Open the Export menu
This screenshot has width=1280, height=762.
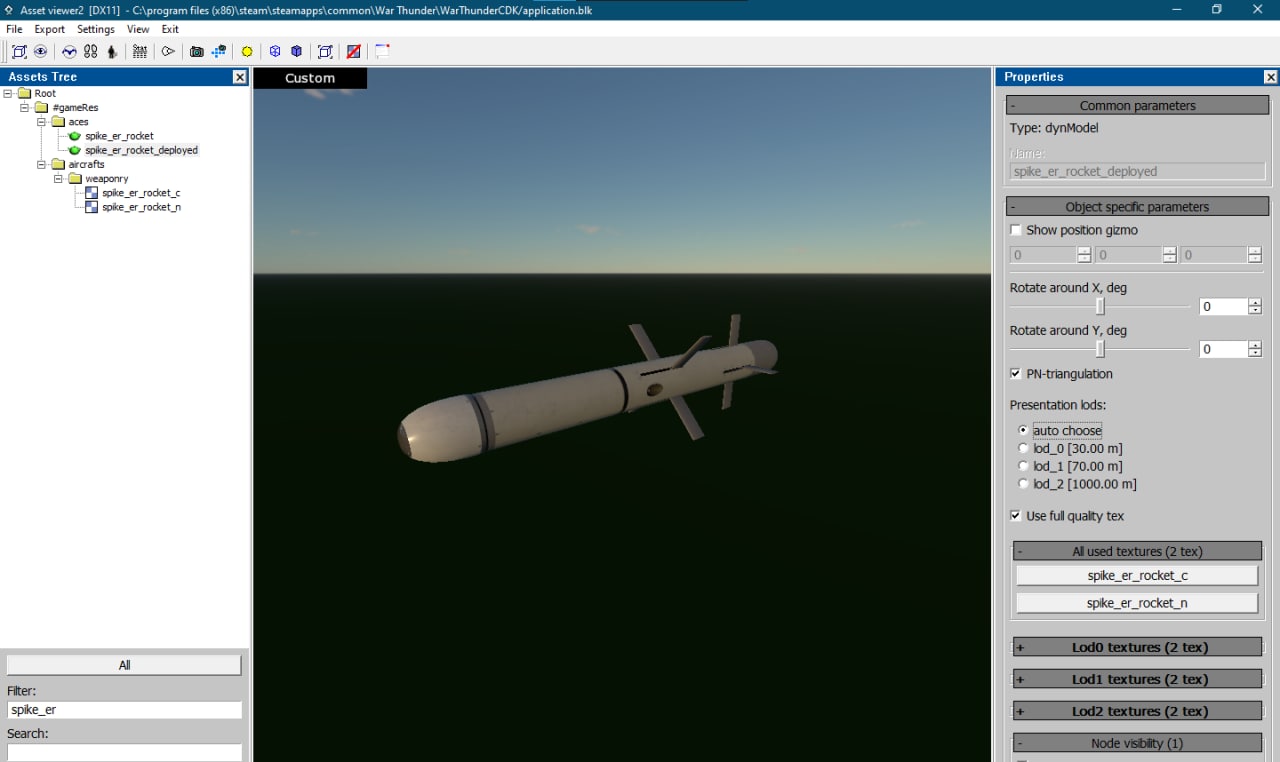tap(50, 29)
